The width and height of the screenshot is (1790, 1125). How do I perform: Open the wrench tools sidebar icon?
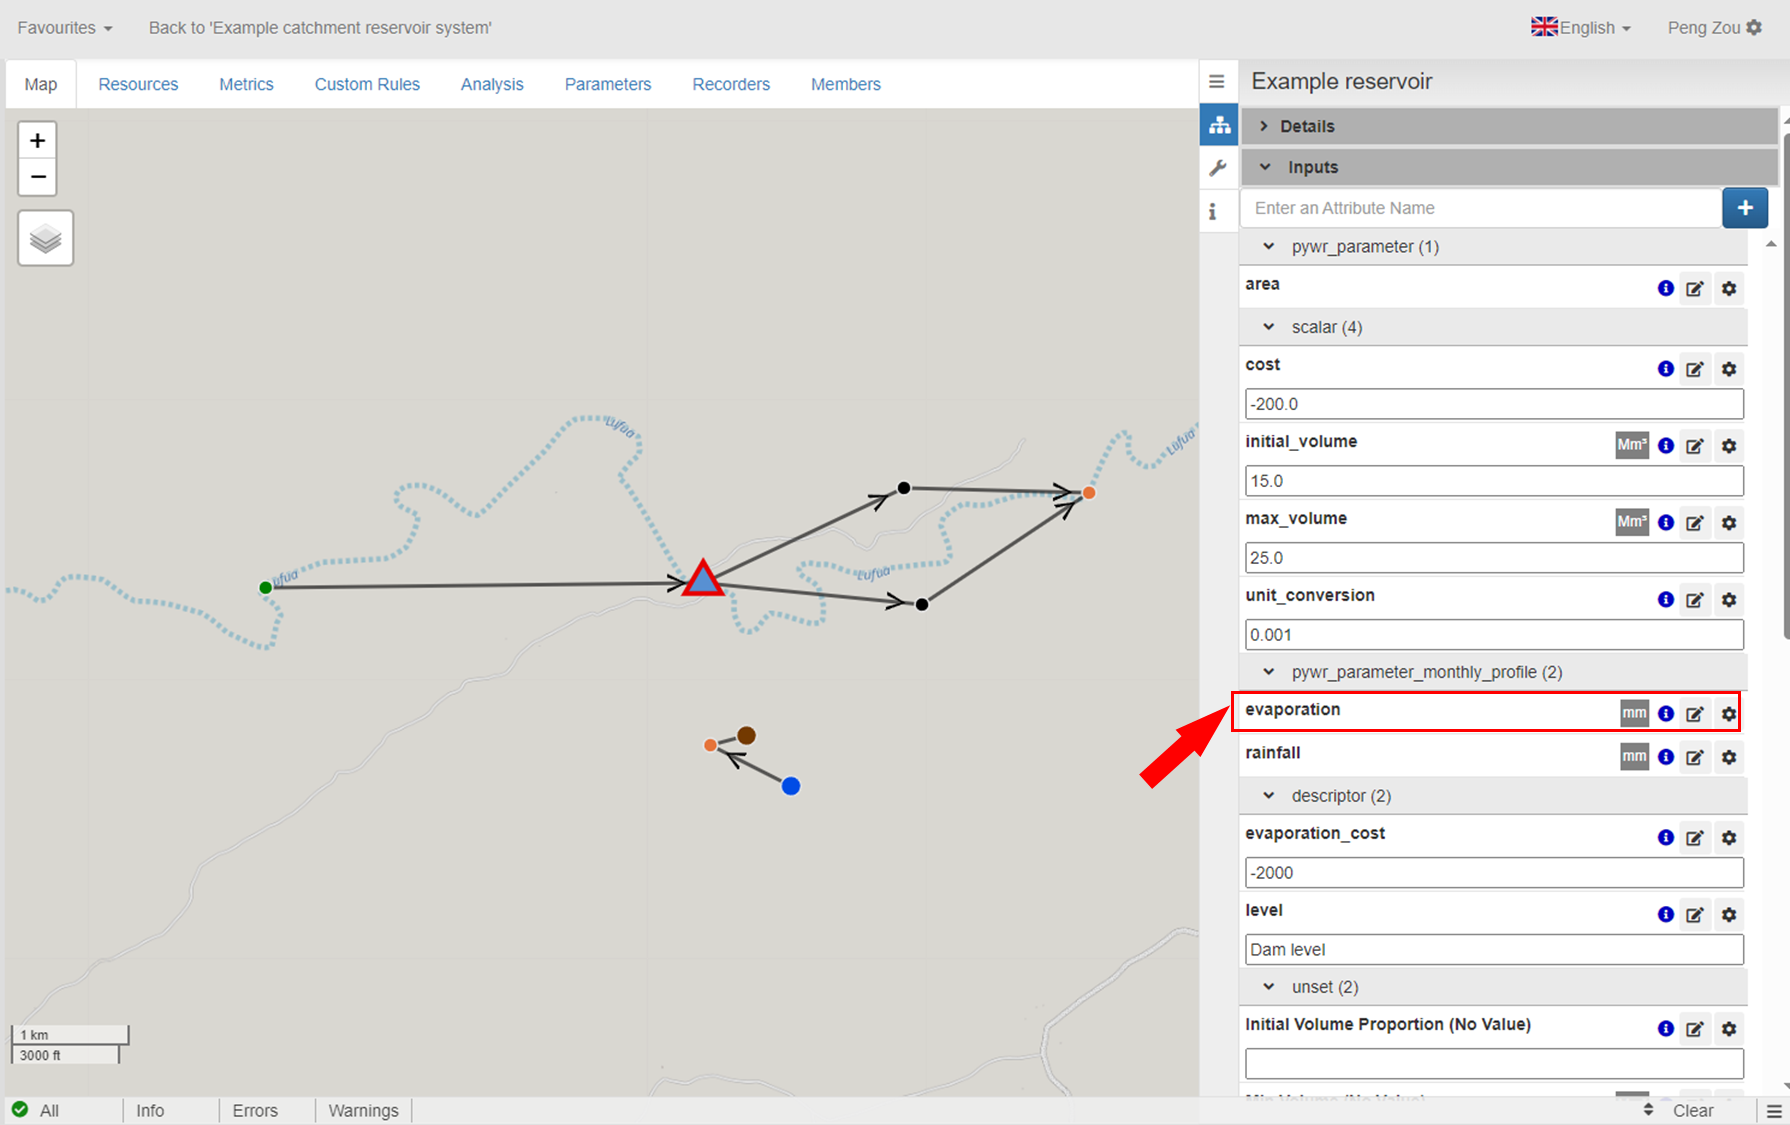(x=1218, y=168)
